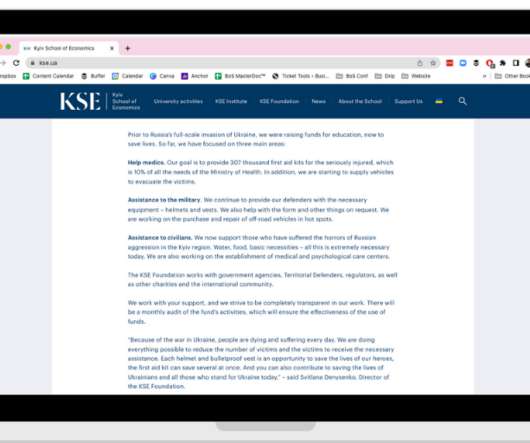Bookmark this page with the star icon
The width and height of the screenshot is (530, 443).
click(x=433, y=63)
